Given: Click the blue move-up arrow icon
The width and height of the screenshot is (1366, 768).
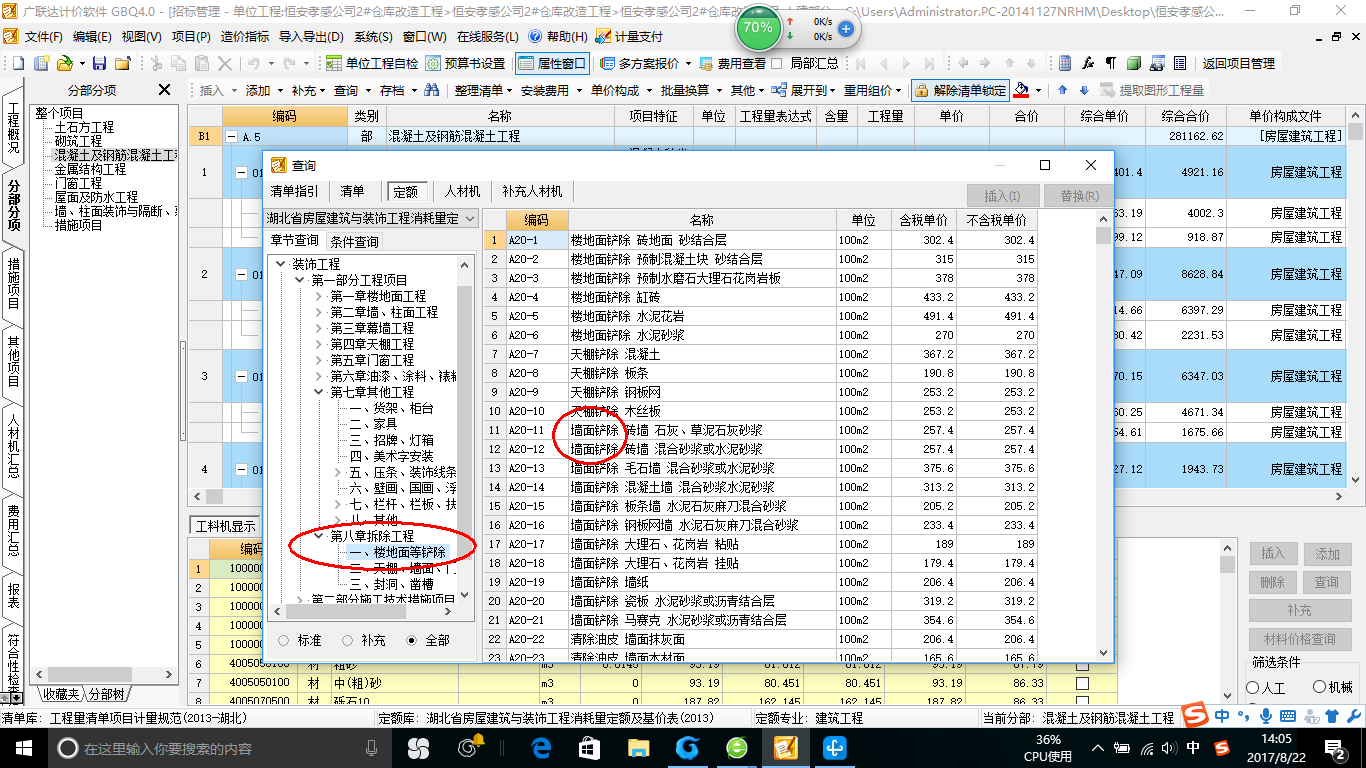Looking at the screenshot, I should (1062, 90).
